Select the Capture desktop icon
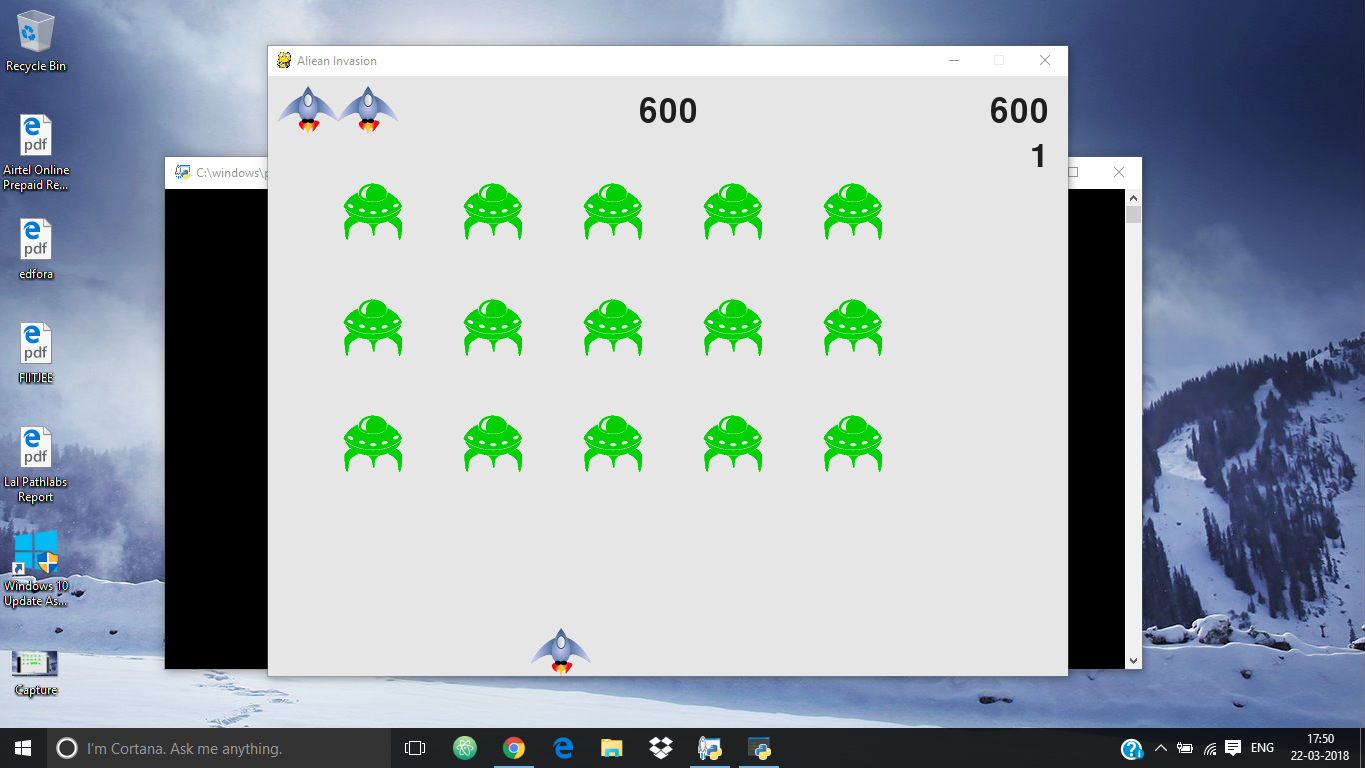This screenshot has height=768, width=1365. [36, 673]
